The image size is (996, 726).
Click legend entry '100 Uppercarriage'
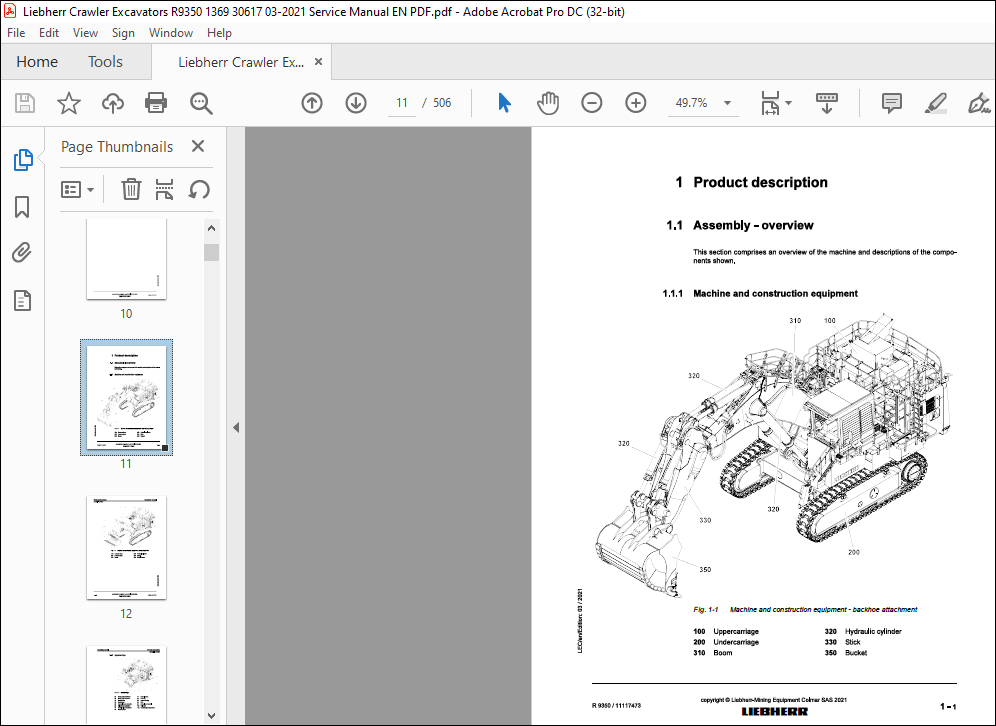(x=725, y=631)
